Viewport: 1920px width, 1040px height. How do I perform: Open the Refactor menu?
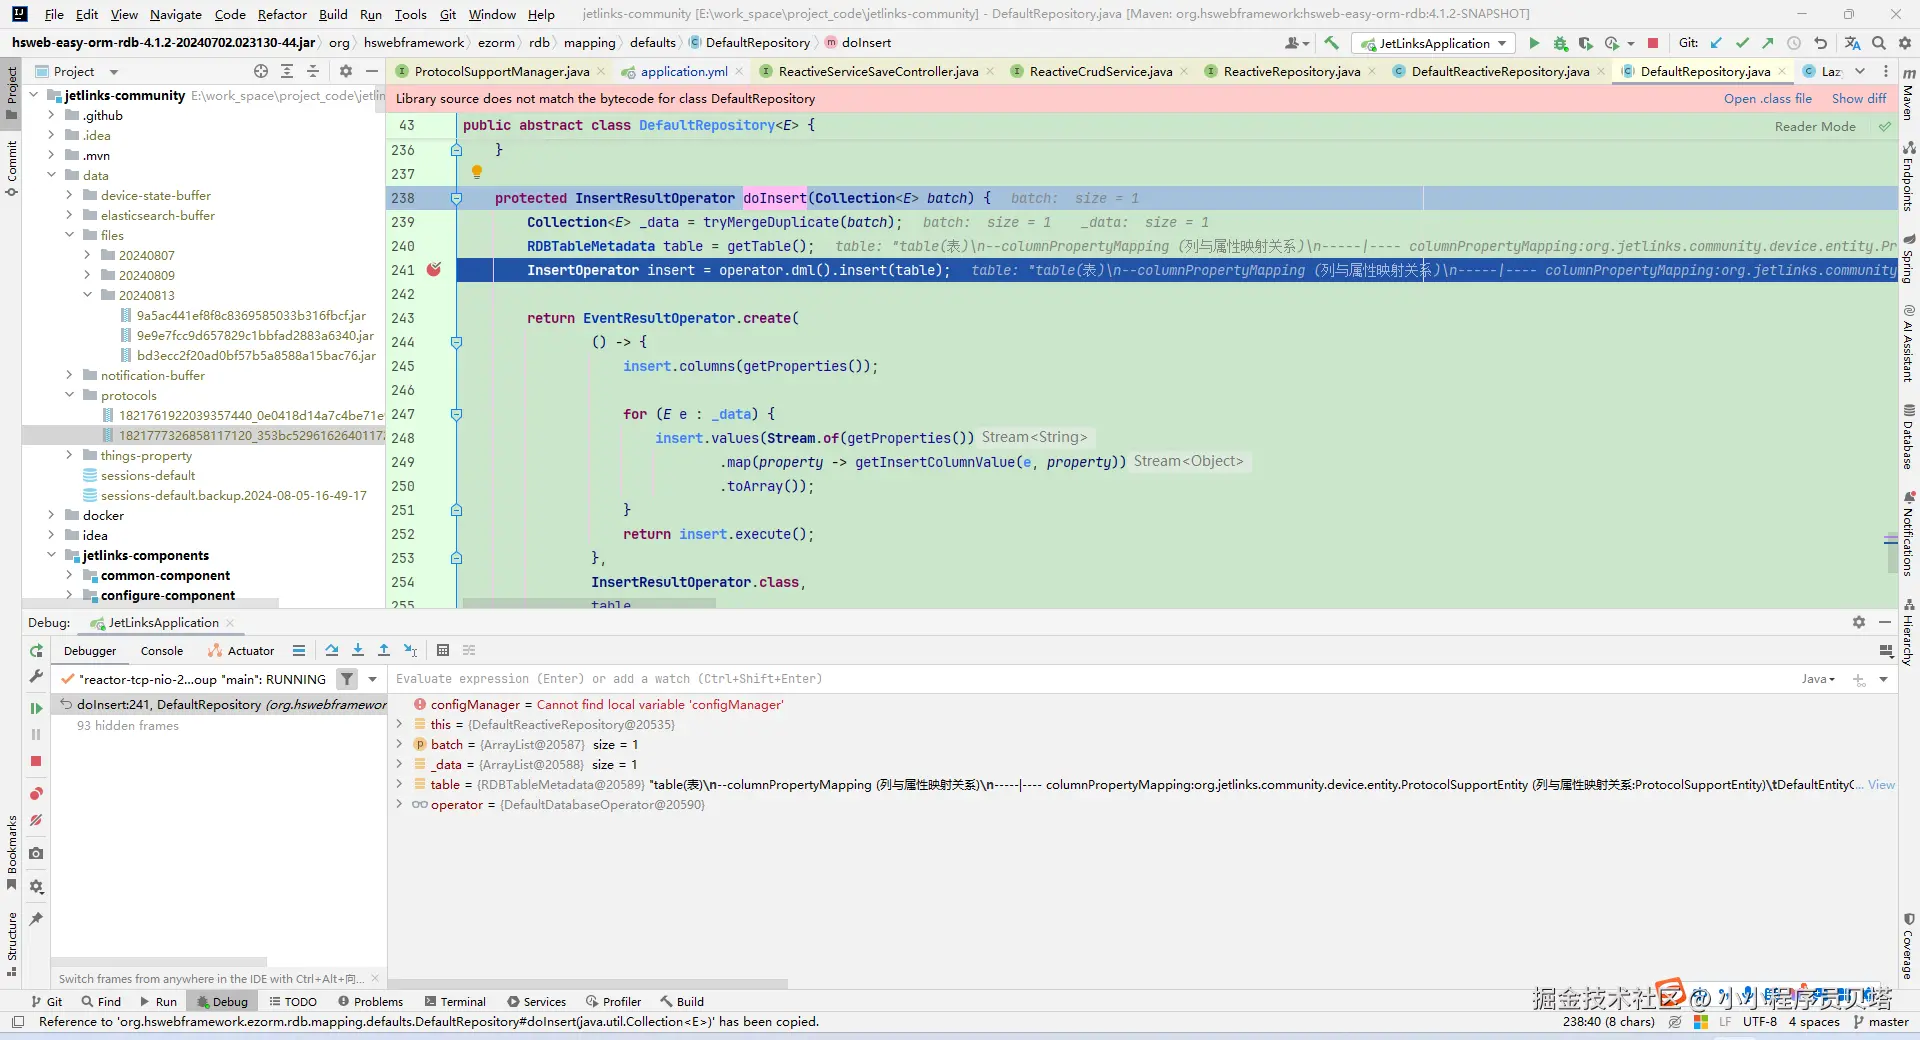click(x=282, y=14)
